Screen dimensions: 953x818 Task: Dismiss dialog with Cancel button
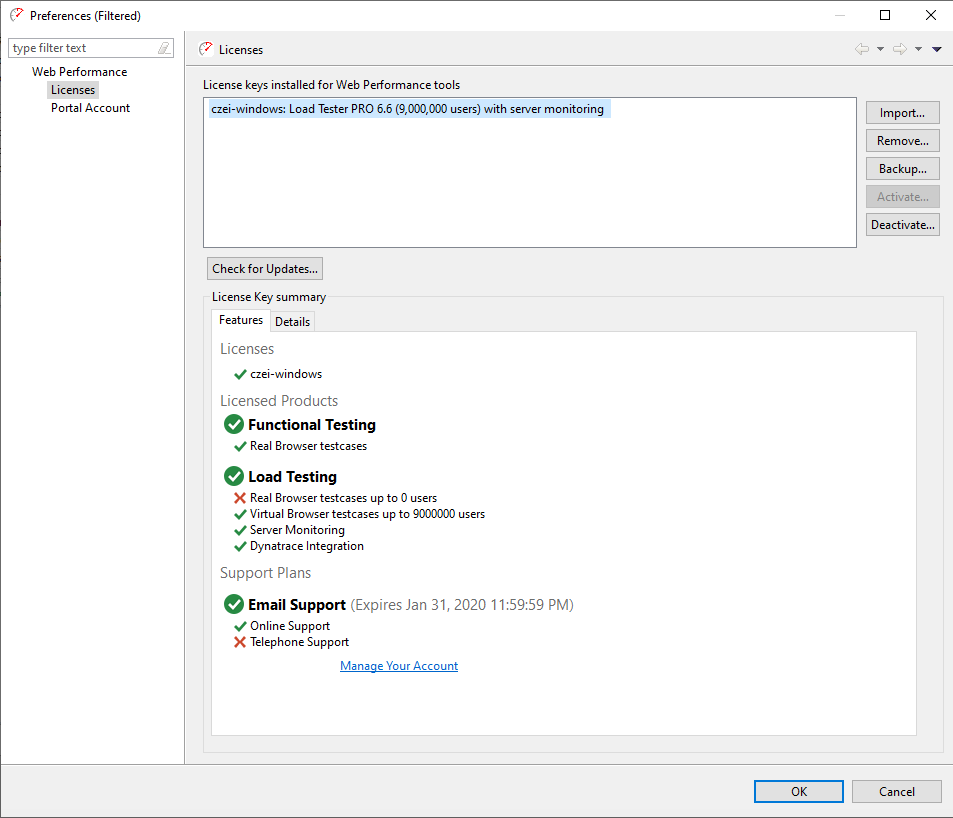[x=896, y=791]
